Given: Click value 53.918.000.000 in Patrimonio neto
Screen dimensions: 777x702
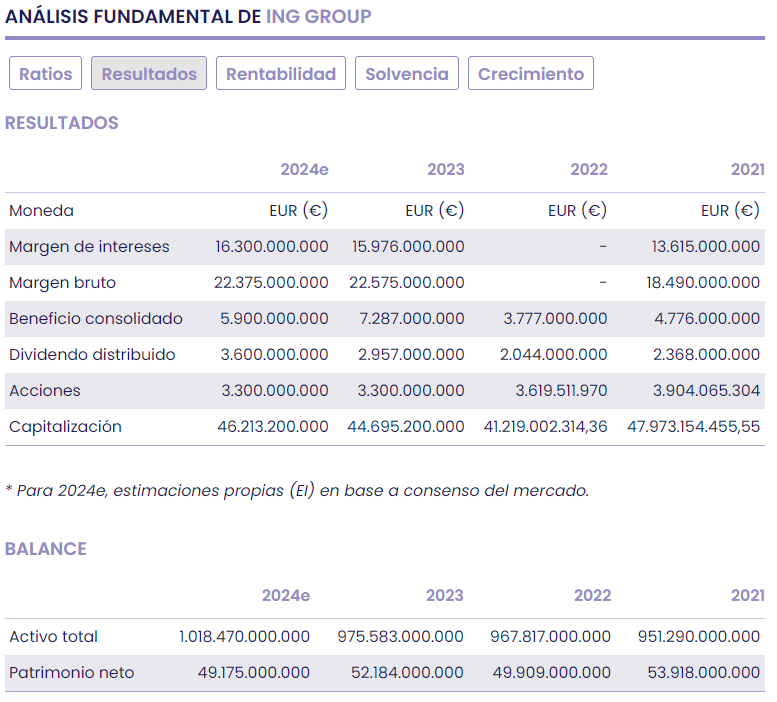Looking at the screenshot, I should [x=704, y=672].
